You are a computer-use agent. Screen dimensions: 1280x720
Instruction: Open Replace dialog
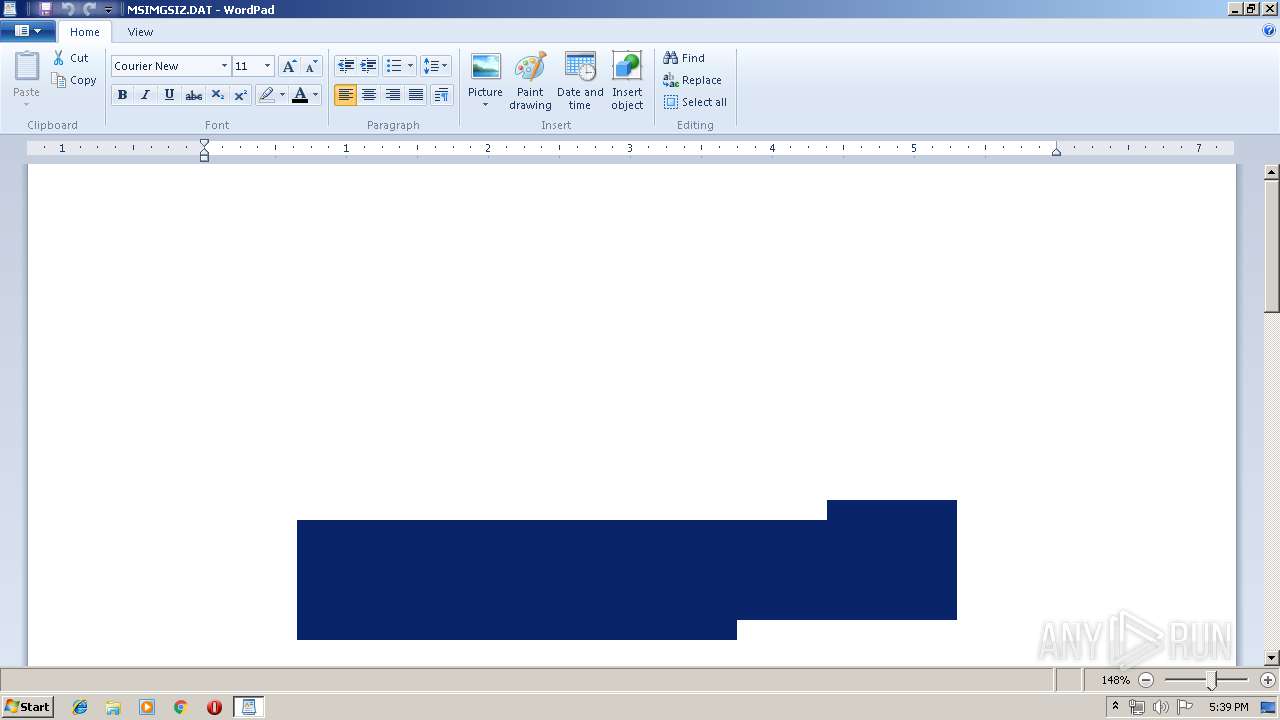(x=692, y=80)
